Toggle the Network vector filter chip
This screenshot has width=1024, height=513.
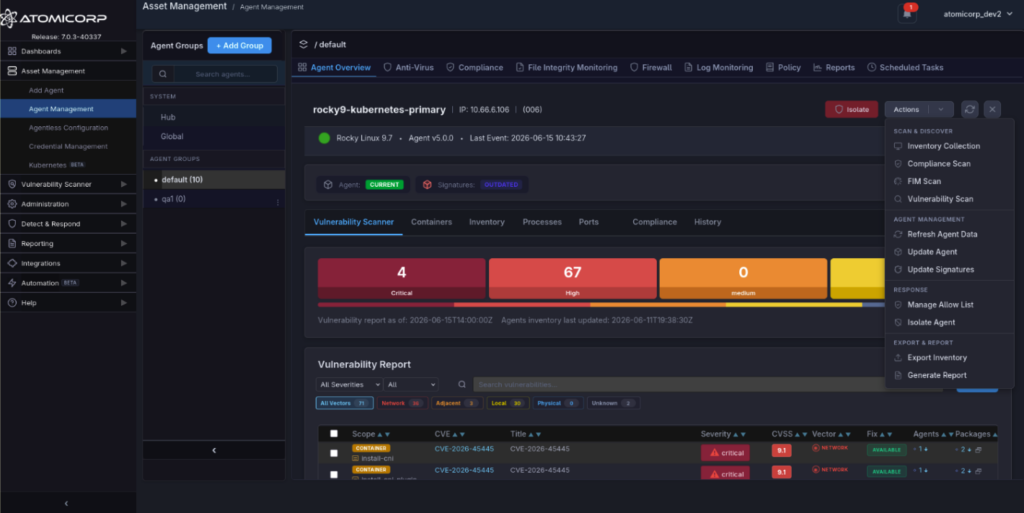click(x=402, y=403)
